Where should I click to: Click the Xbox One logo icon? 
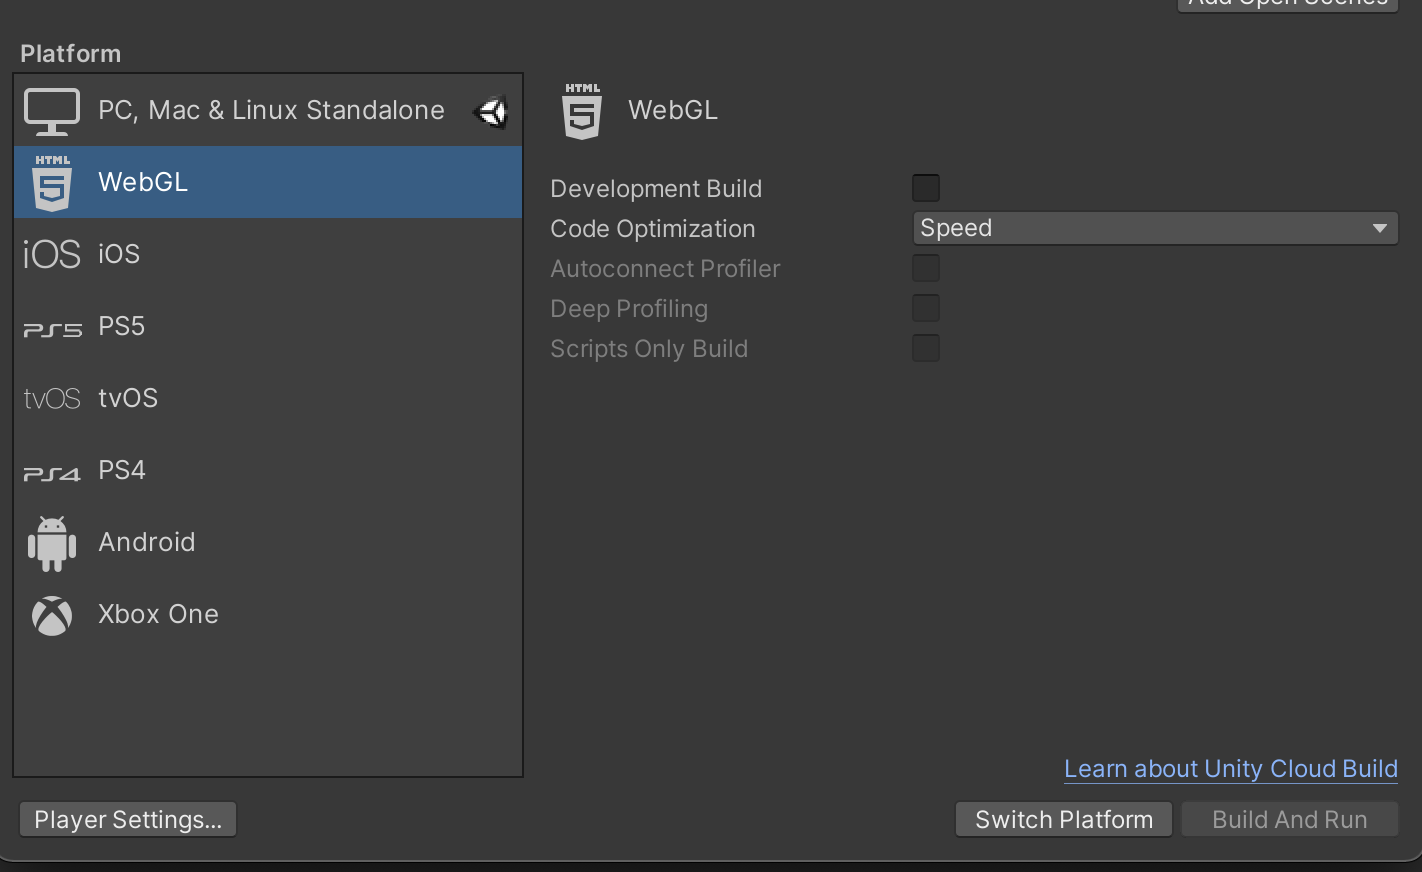click(52, 616)
